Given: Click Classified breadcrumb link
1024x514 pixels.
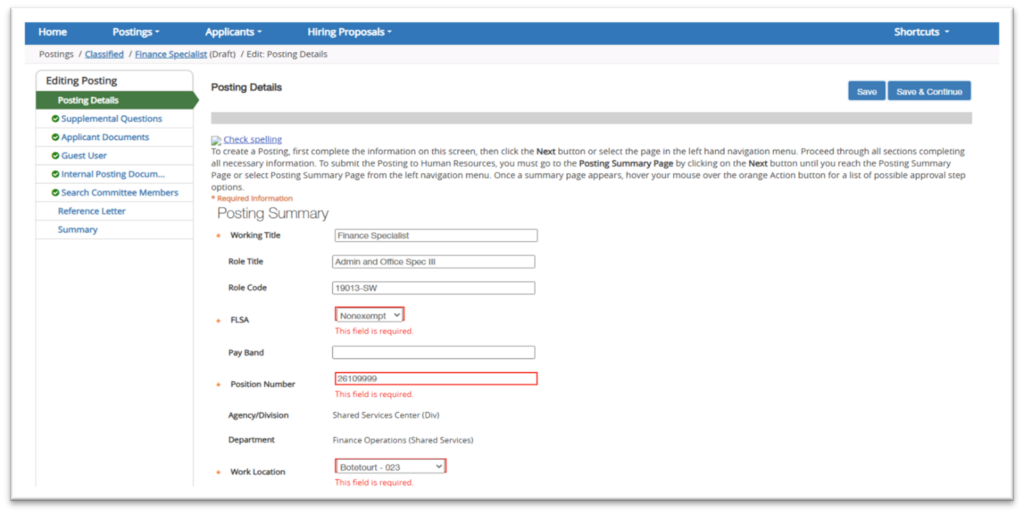Looking at the screenshot, I should (x=104, y=54).
